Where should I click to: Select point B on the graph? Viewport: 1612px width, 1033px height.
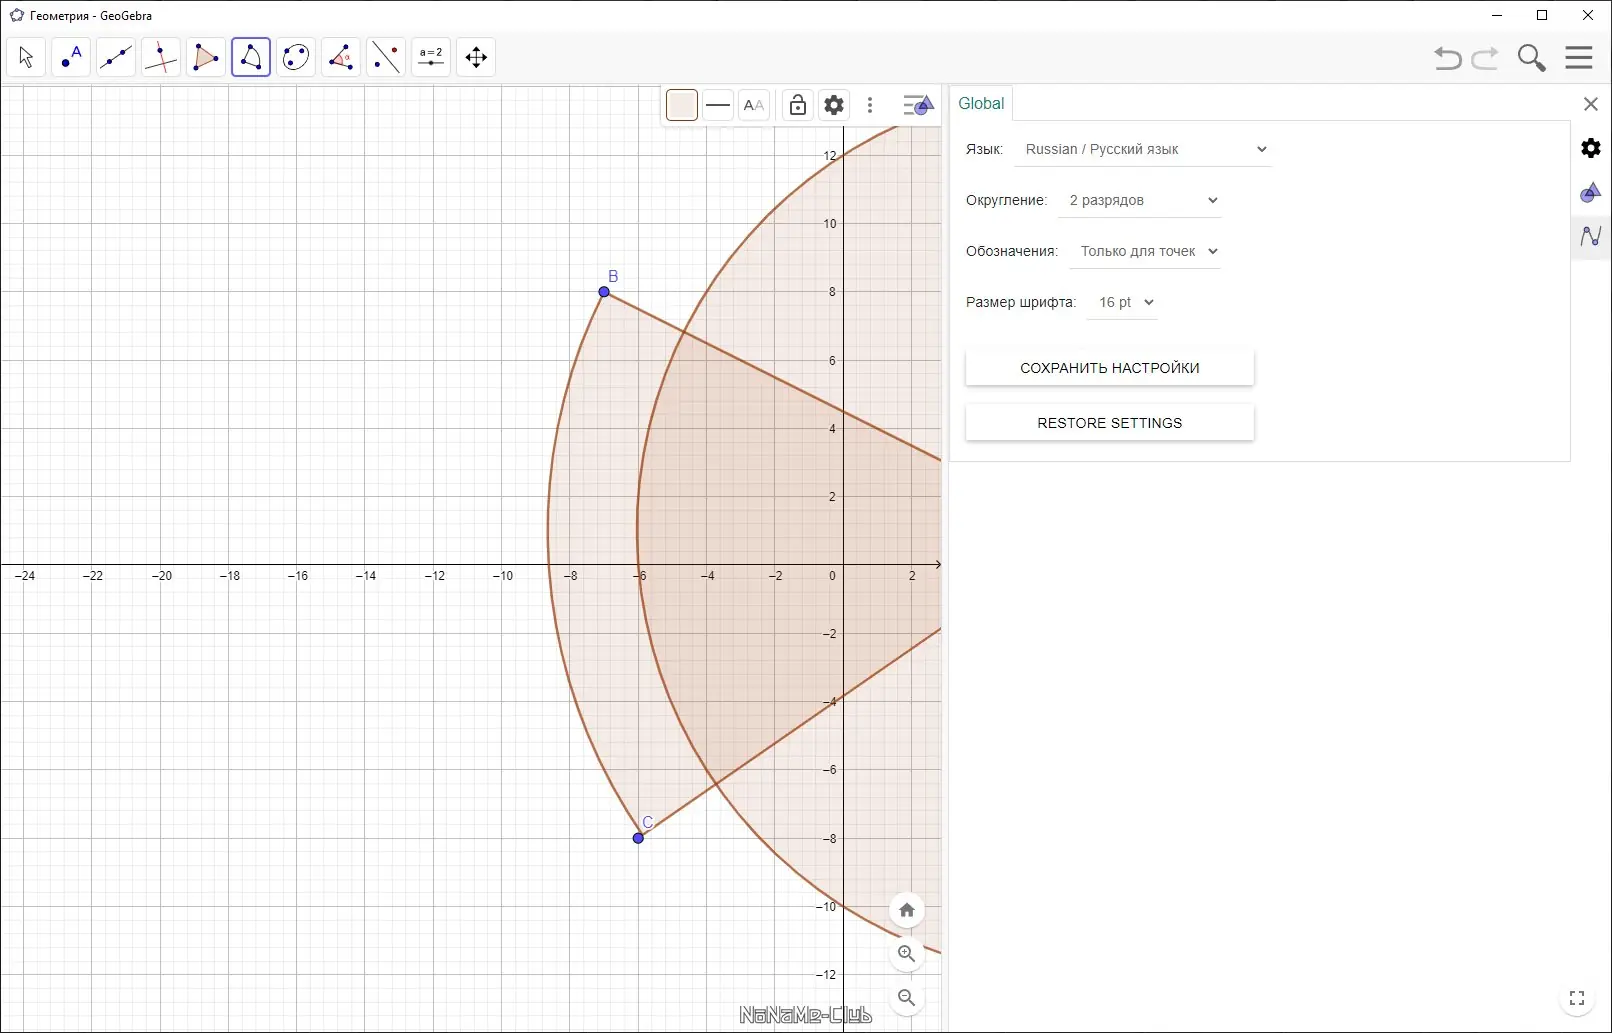[x=604, y=292]
